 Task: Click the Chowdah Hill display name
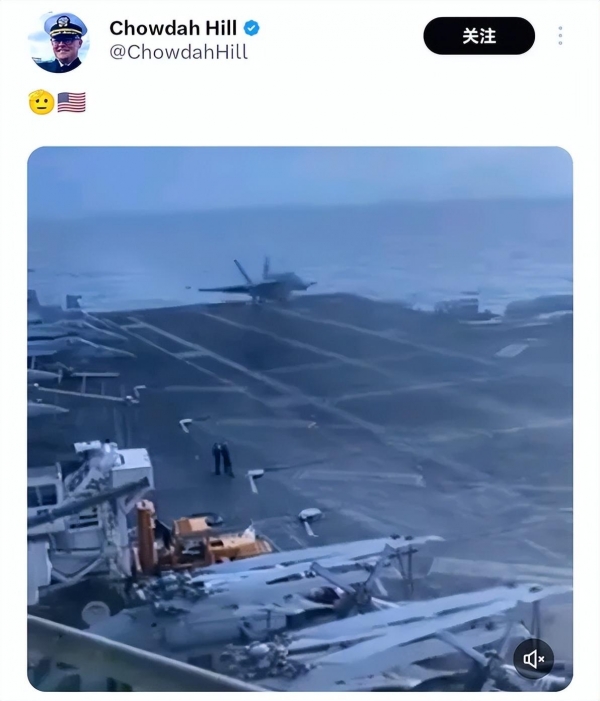click(173, 28)
